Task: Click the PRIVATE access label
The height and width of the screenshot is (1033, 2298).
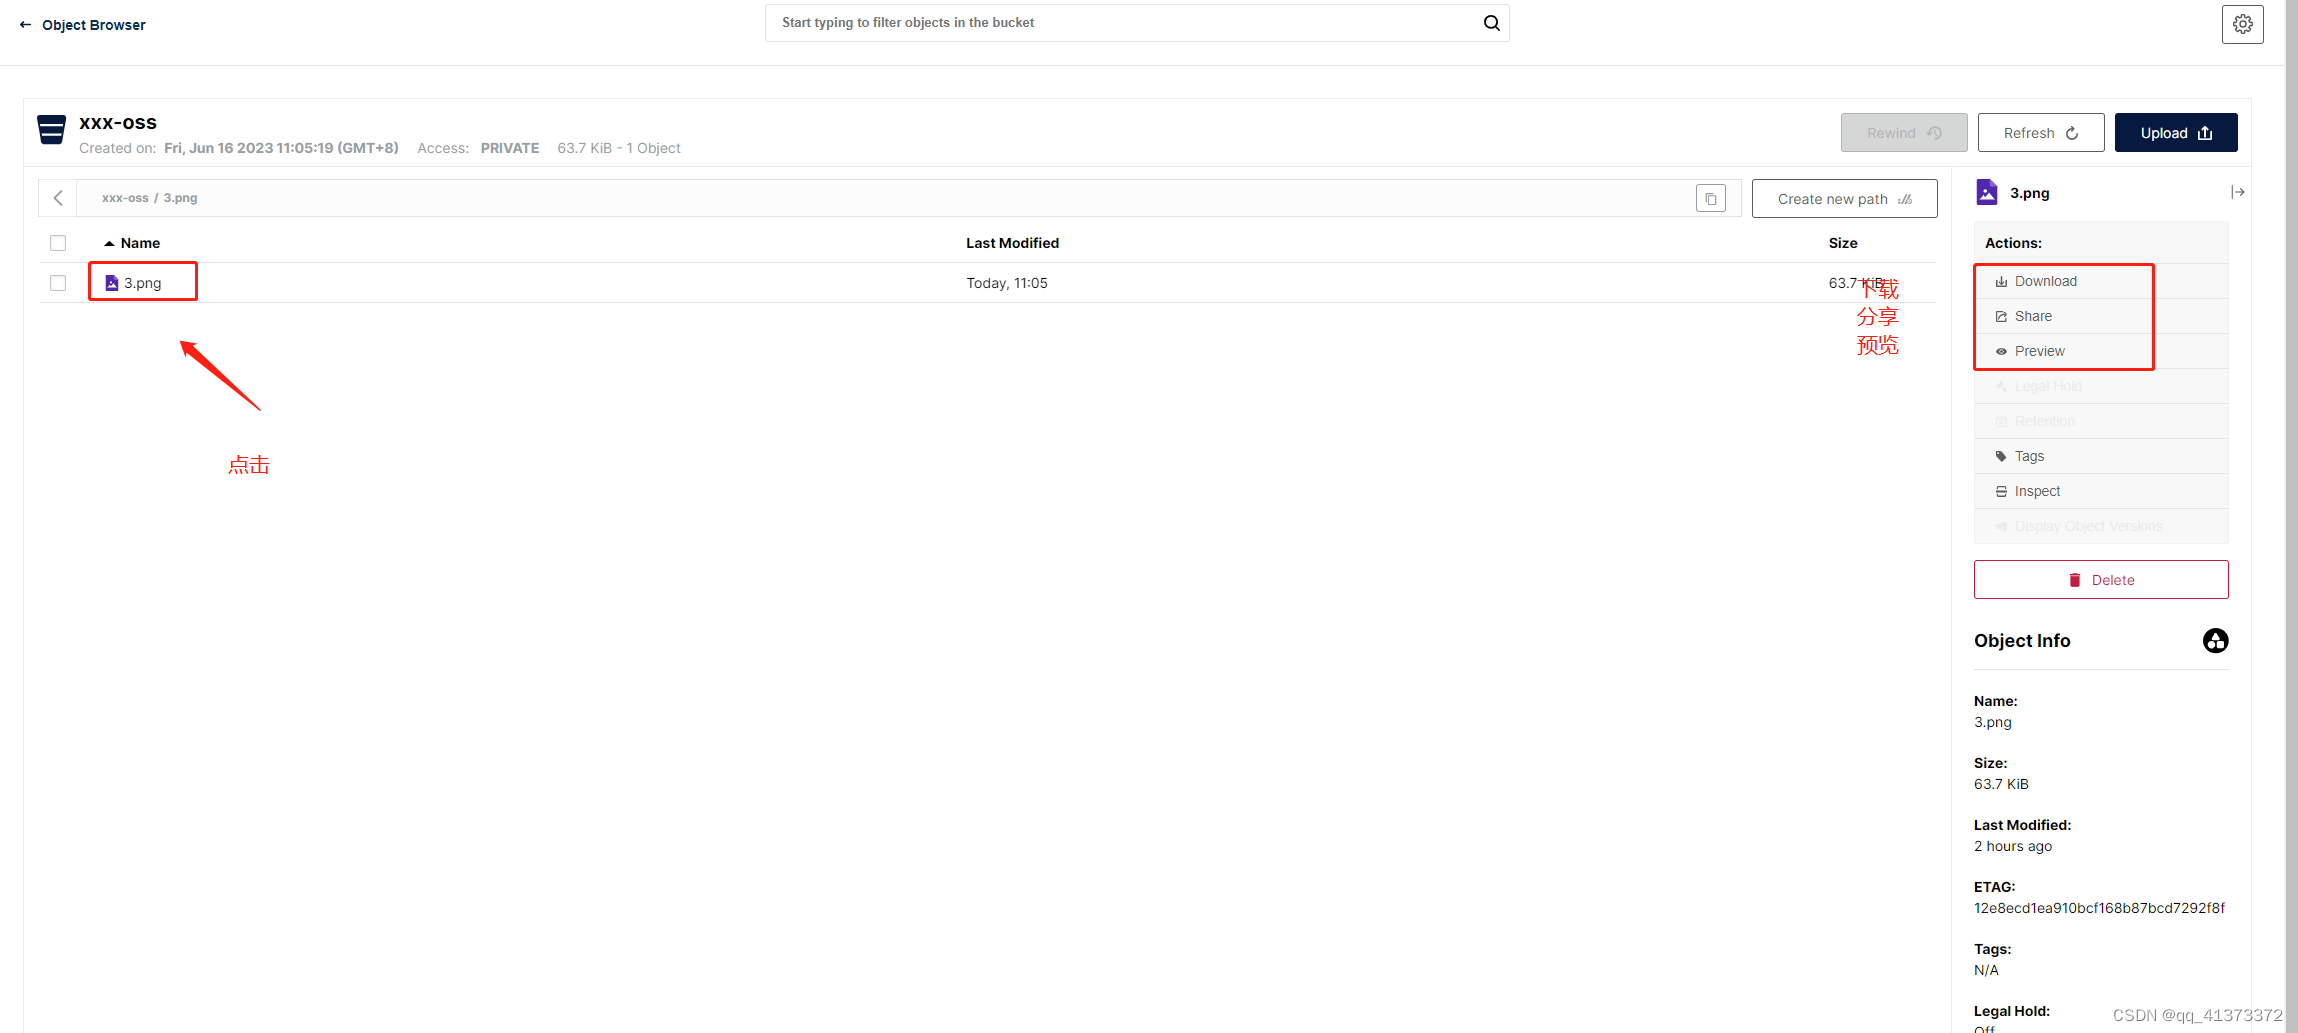Action: coord(510,148)
